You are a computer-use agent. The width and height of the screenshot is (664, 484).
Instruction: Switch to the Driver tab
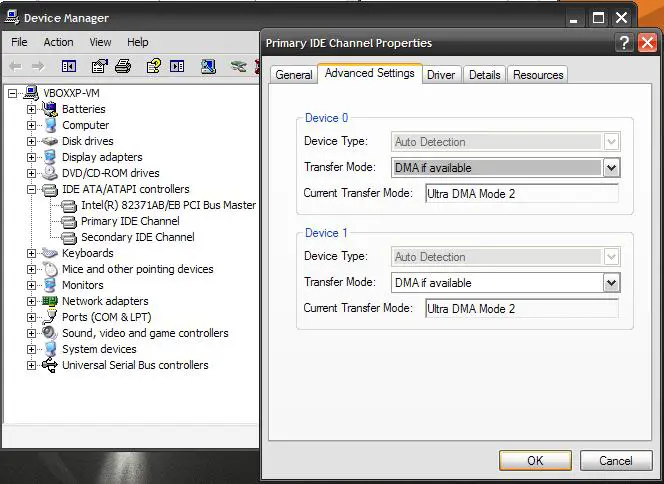click(x=441, y=75)
